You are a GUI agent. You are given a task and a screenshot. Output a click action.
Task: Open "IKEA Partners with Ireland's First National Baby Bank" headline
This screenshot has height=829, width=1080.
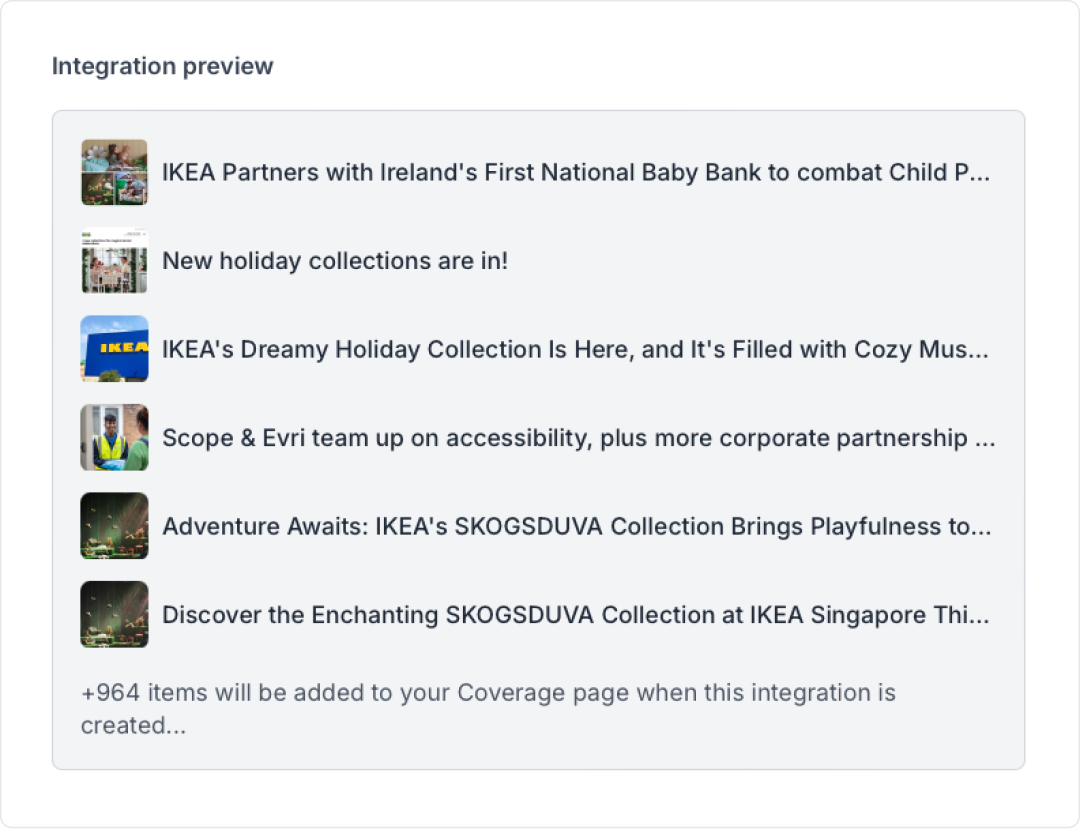point(576,172)
